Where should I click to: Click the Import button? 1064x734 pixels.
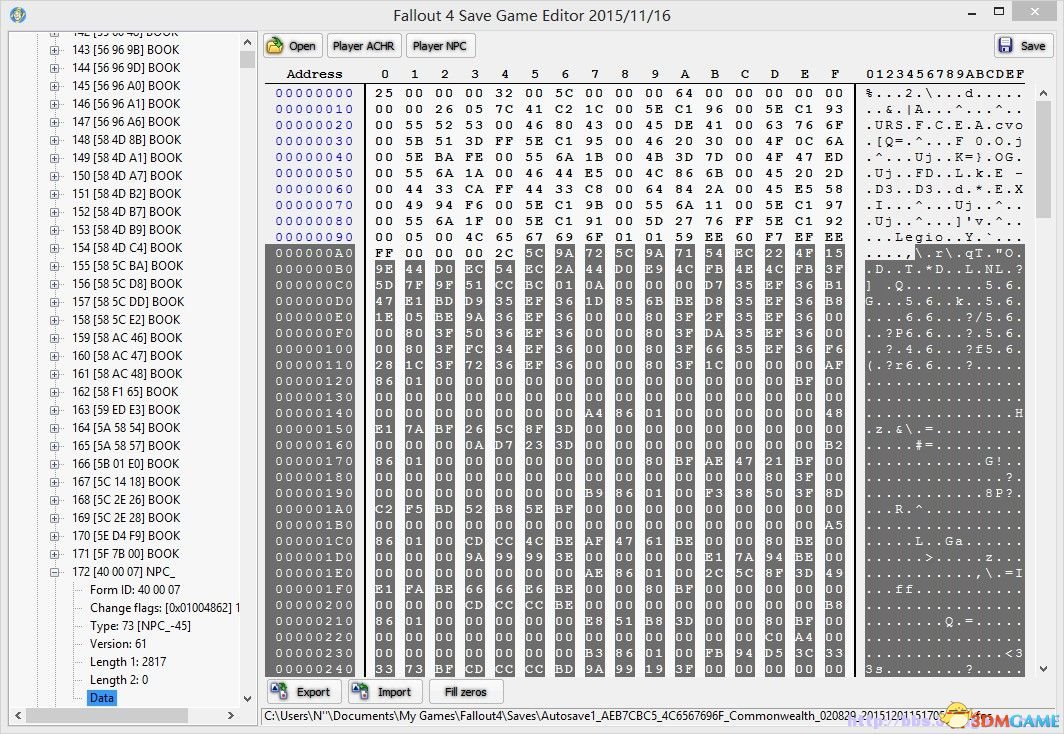point(385,692)
